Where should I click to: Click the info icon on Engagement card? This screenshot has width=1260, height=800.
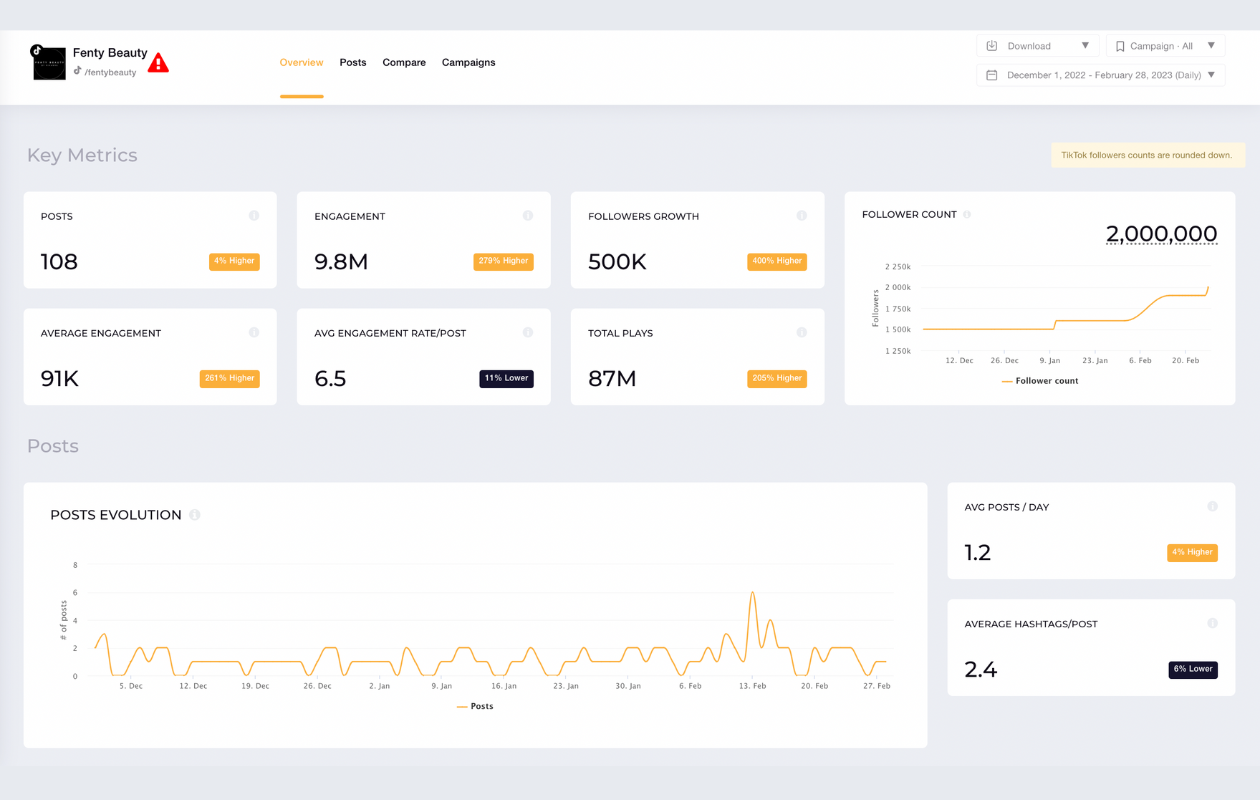click(x=528, y=215)
